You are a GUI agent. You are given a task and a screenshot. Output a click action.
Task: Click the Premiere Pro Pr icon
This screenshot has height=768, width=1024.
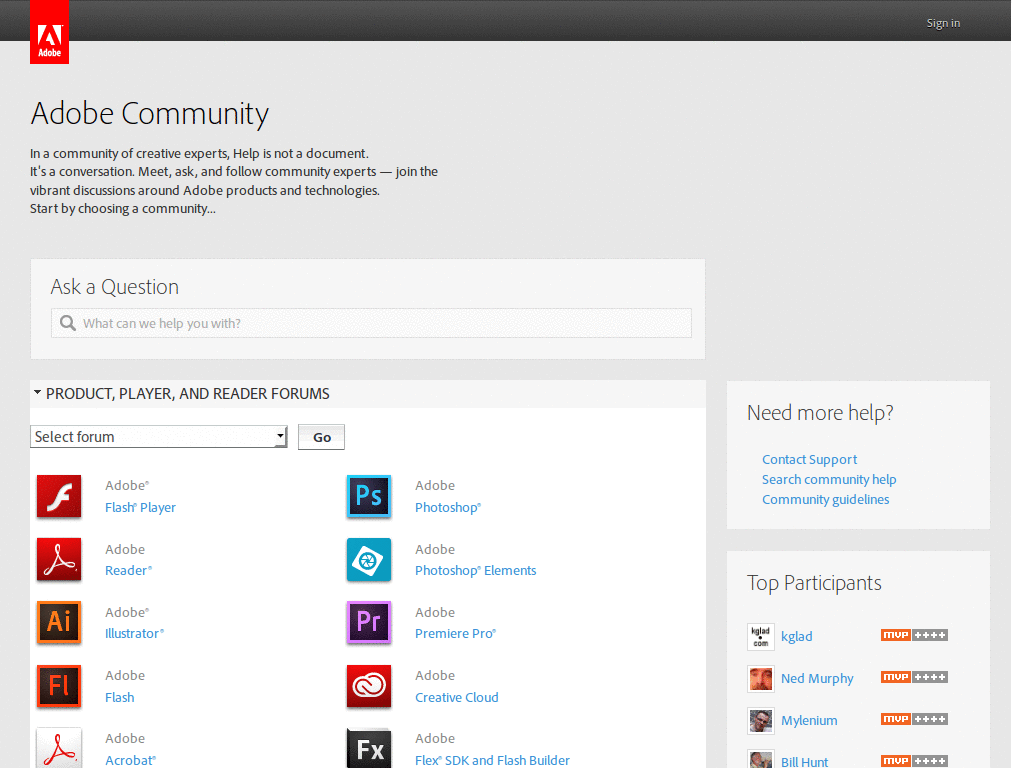(x=369, y=623)
